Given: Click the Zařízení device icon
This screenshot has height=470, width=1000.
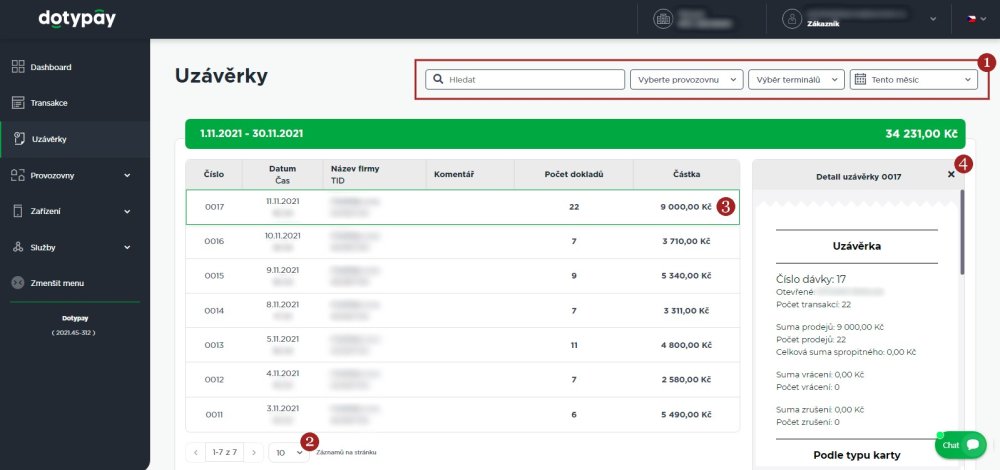Looking at the screenshot, I should point(18,211).
